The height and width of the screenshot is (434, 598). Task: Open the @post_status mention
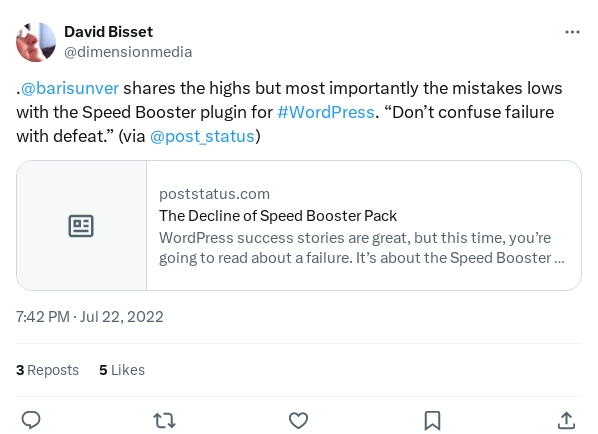pos(202,136)
